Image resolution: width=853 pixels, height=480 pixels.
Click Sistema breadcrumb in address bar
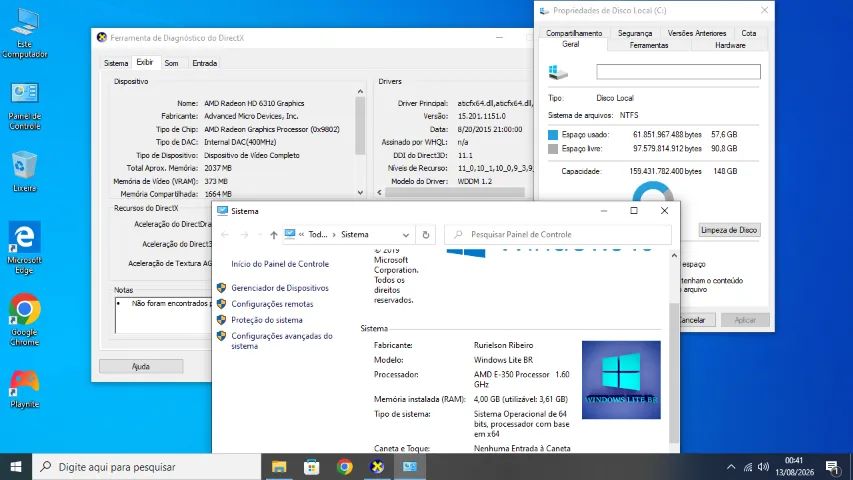coord(355,235)
